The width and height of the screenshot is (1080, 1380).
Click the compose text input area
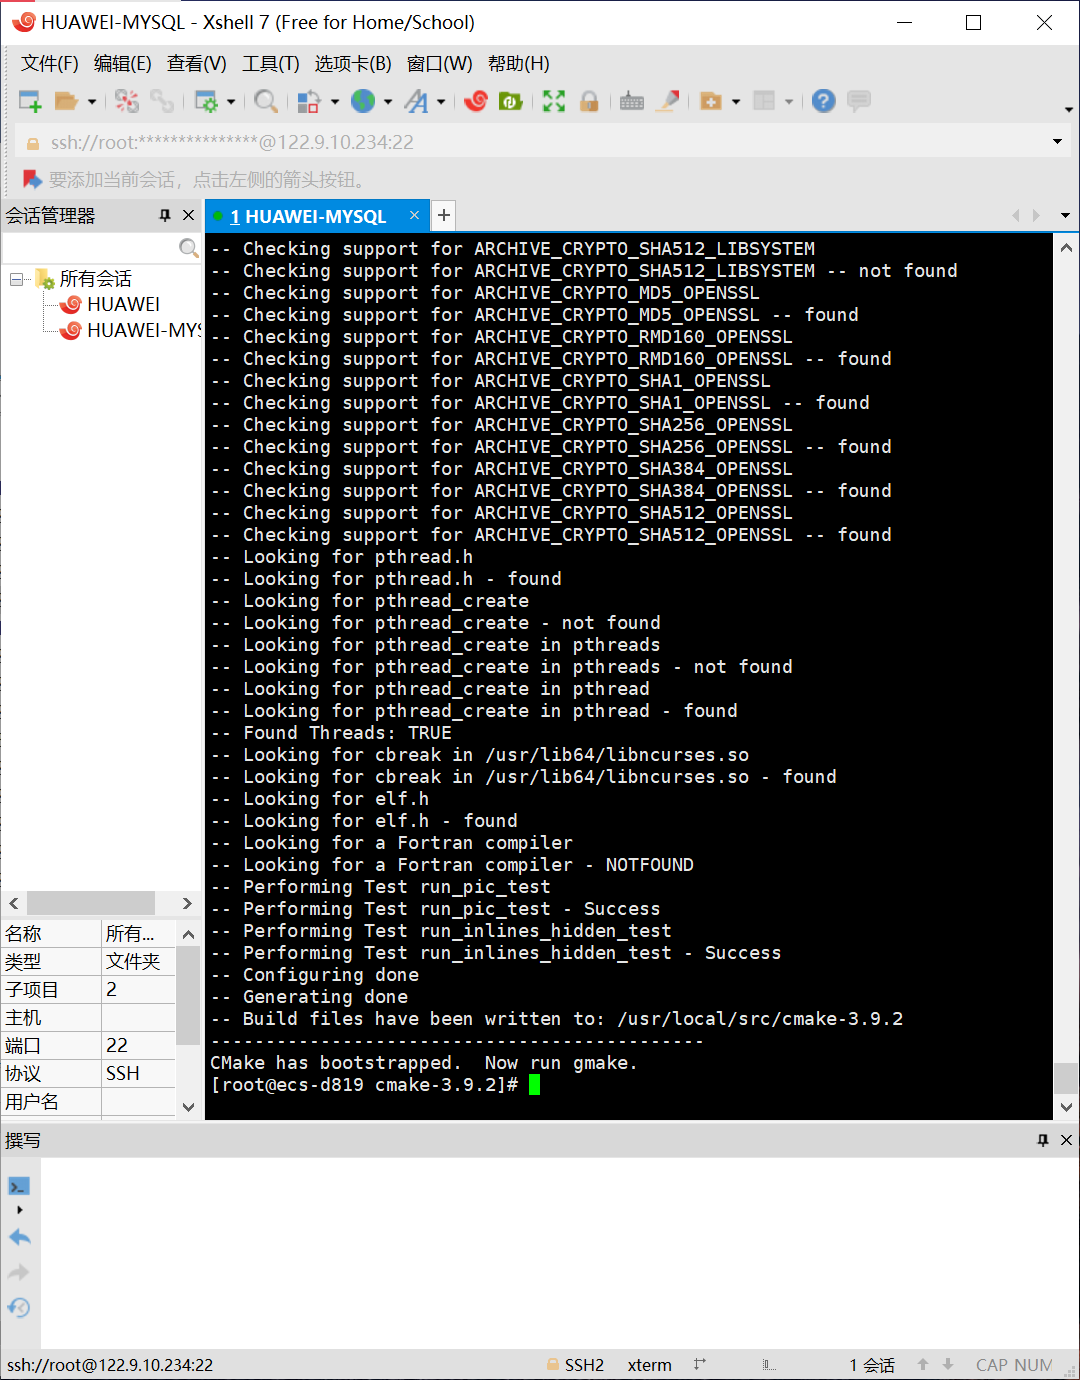[559, 1253]
